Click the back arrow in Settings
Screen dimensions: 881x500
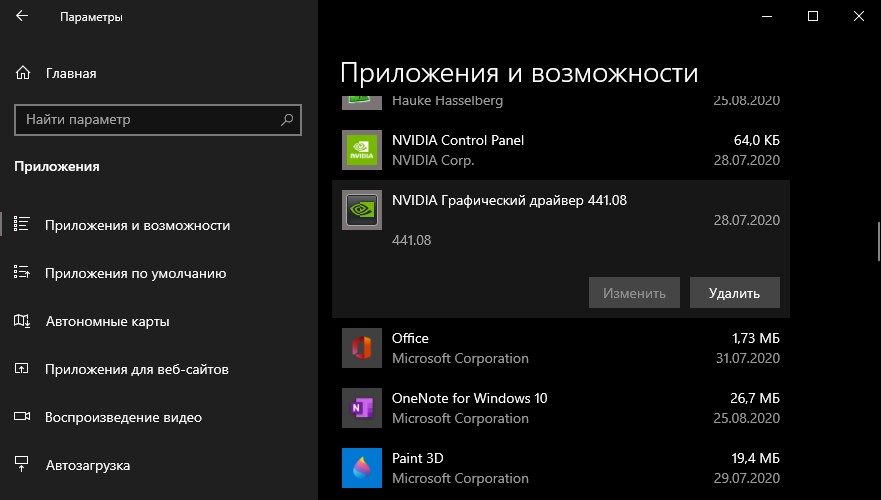click(x=22, y=16)
